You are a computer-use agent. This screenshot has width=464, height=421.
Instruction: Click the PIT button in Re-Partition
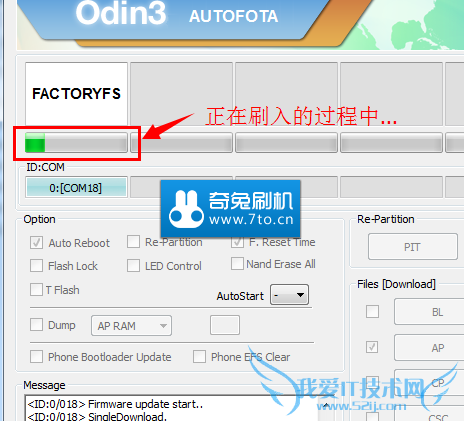413,247
